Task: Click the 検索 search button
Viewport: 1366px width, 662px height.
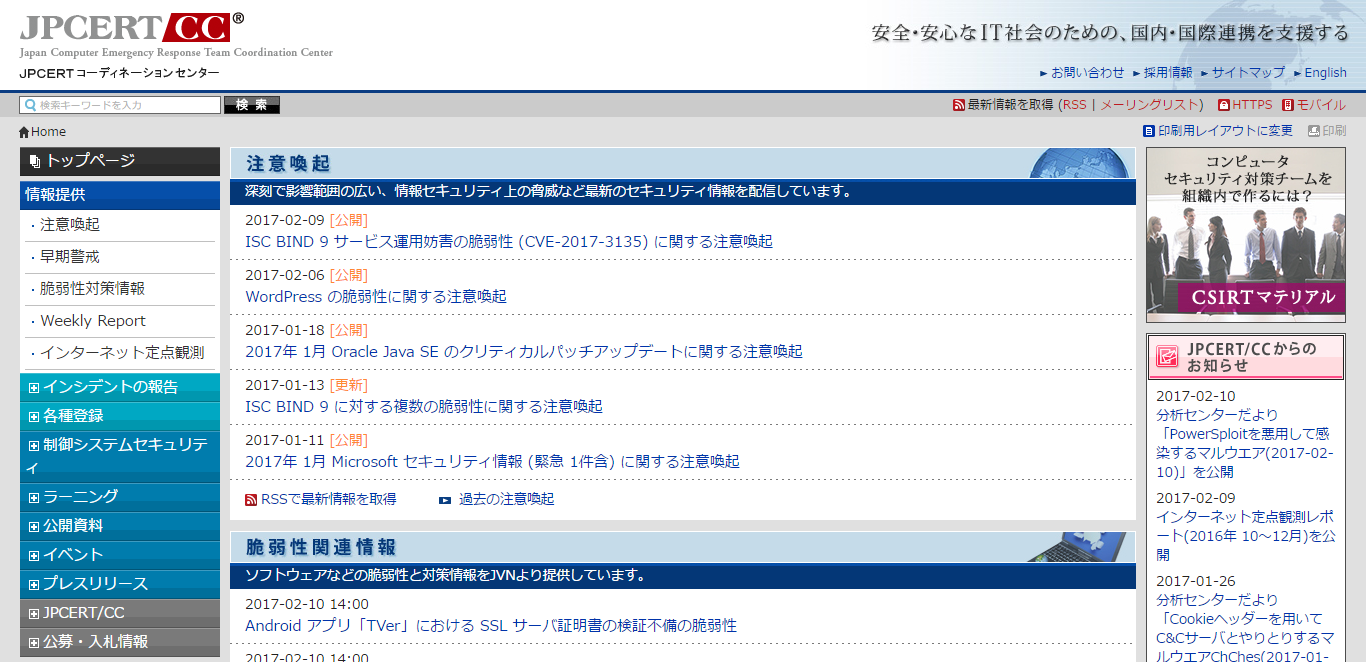Action: click(x=252, y=105)
